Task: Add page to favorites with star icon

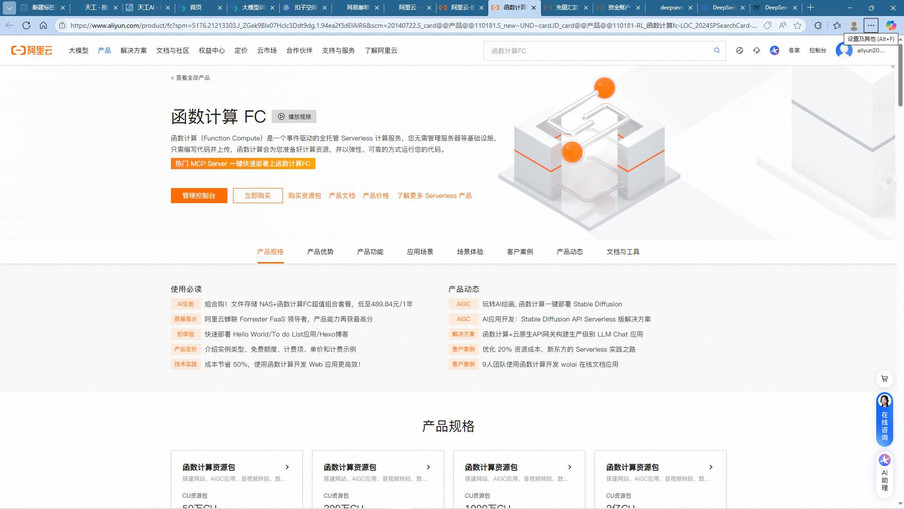Action: coord(797,25)
